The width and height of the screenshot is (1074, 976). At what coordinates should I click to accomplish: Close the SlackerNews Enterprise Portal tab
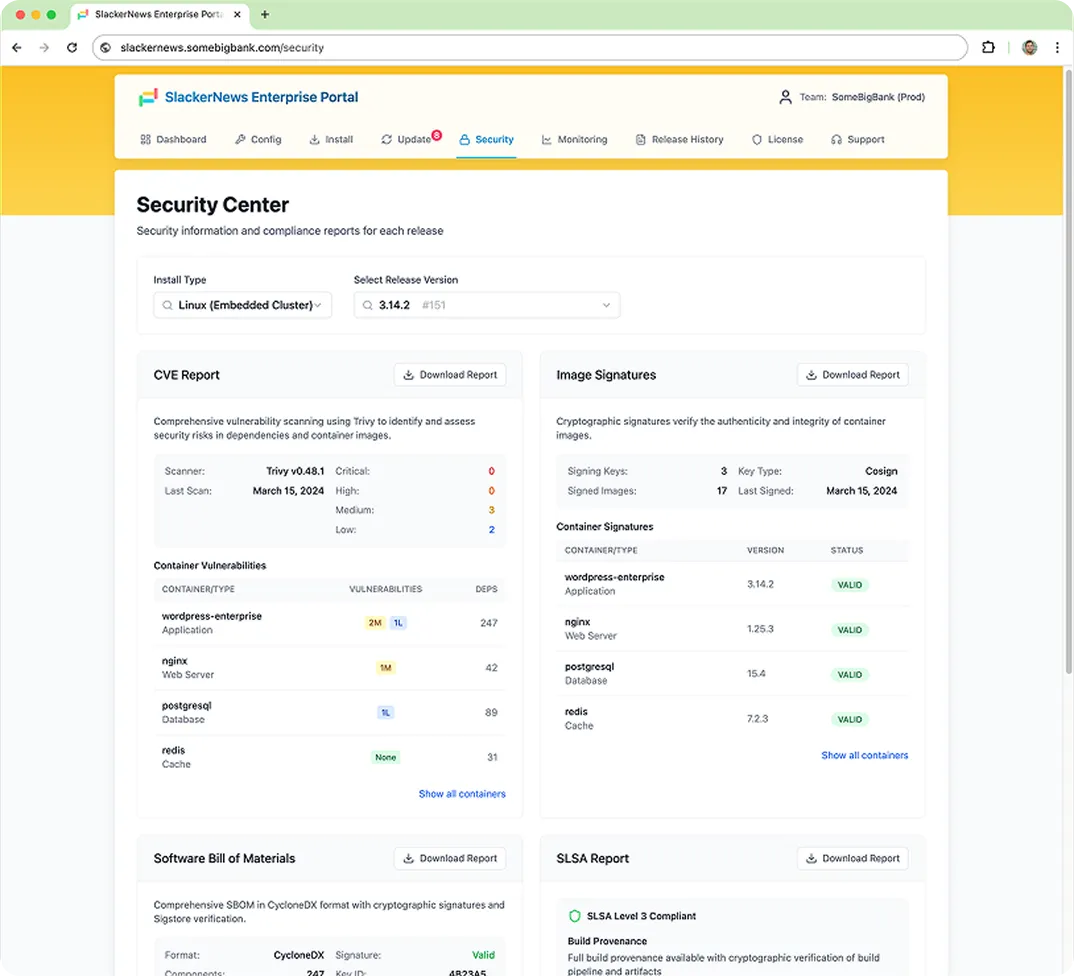point(237,14)
